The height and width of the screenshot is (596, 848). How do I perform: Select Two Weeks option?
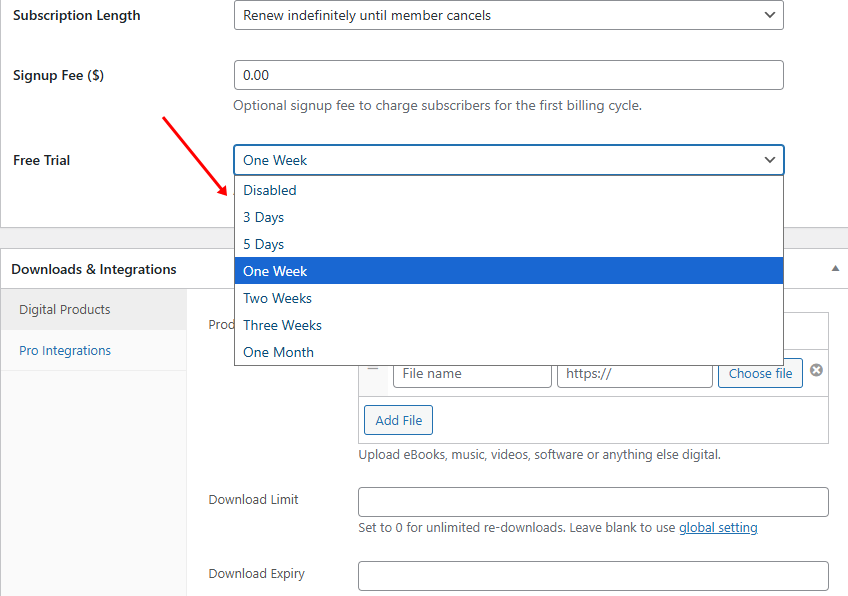click(x=508, y=298)
